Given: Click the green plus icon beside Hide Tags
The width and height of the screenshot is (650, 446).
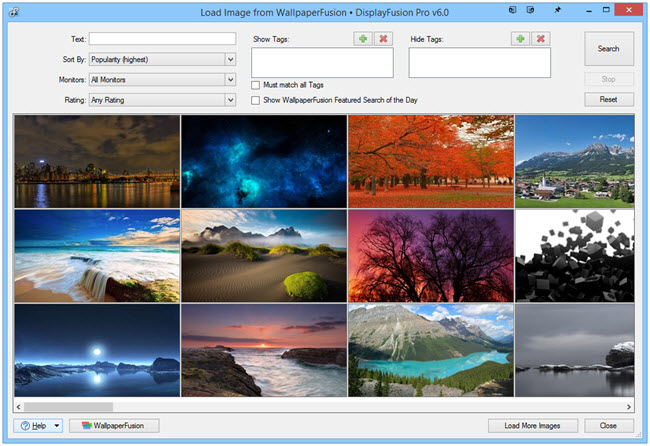Looking at the screenshot, I should pos(520,39).
